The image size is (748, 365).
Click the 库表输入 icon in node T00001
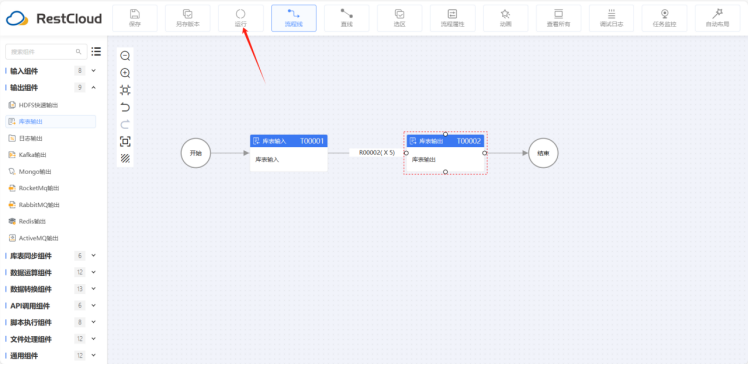coord(257,141)
